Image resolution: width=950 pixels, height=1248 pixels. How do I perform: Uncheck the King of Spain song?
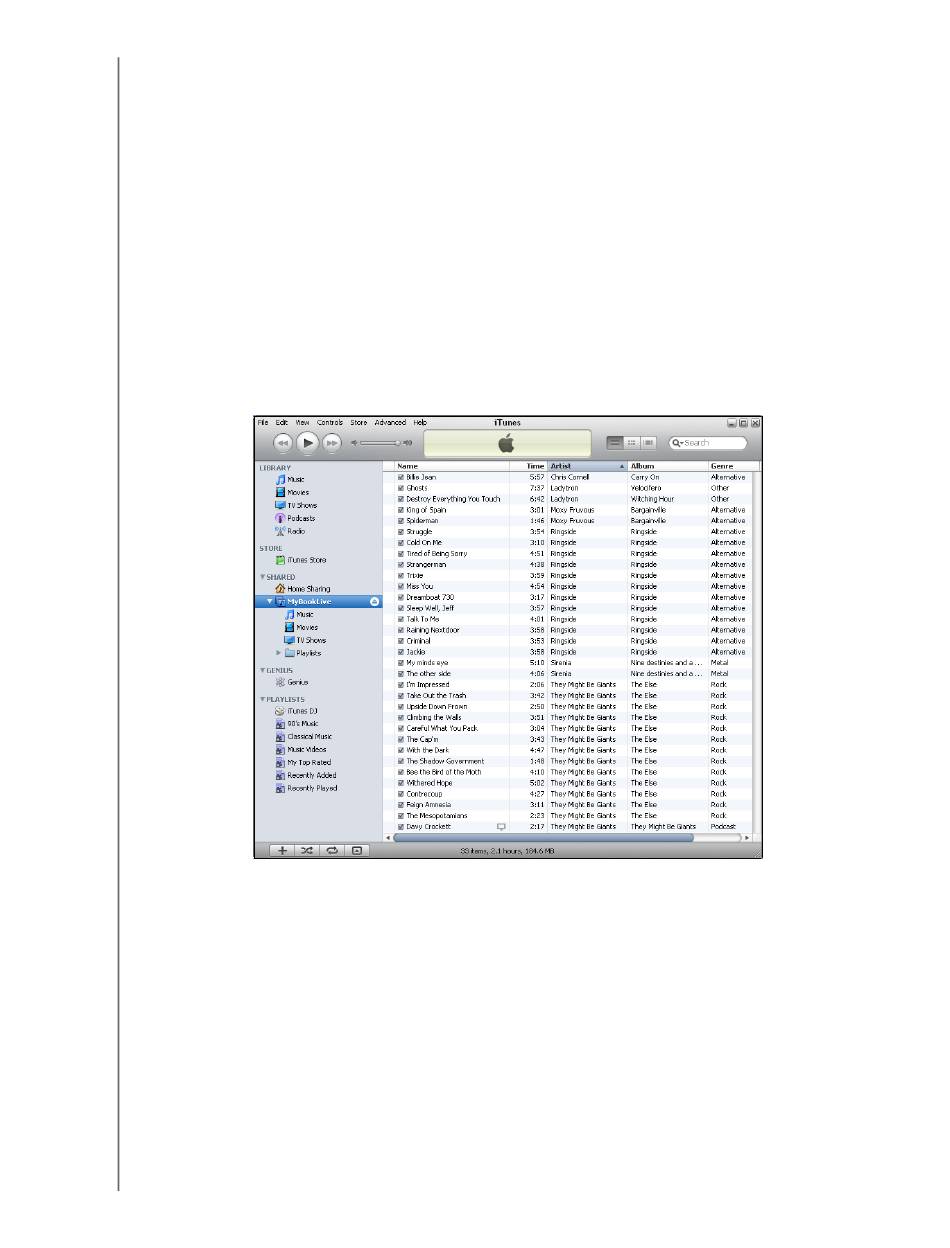pos(401,511)
